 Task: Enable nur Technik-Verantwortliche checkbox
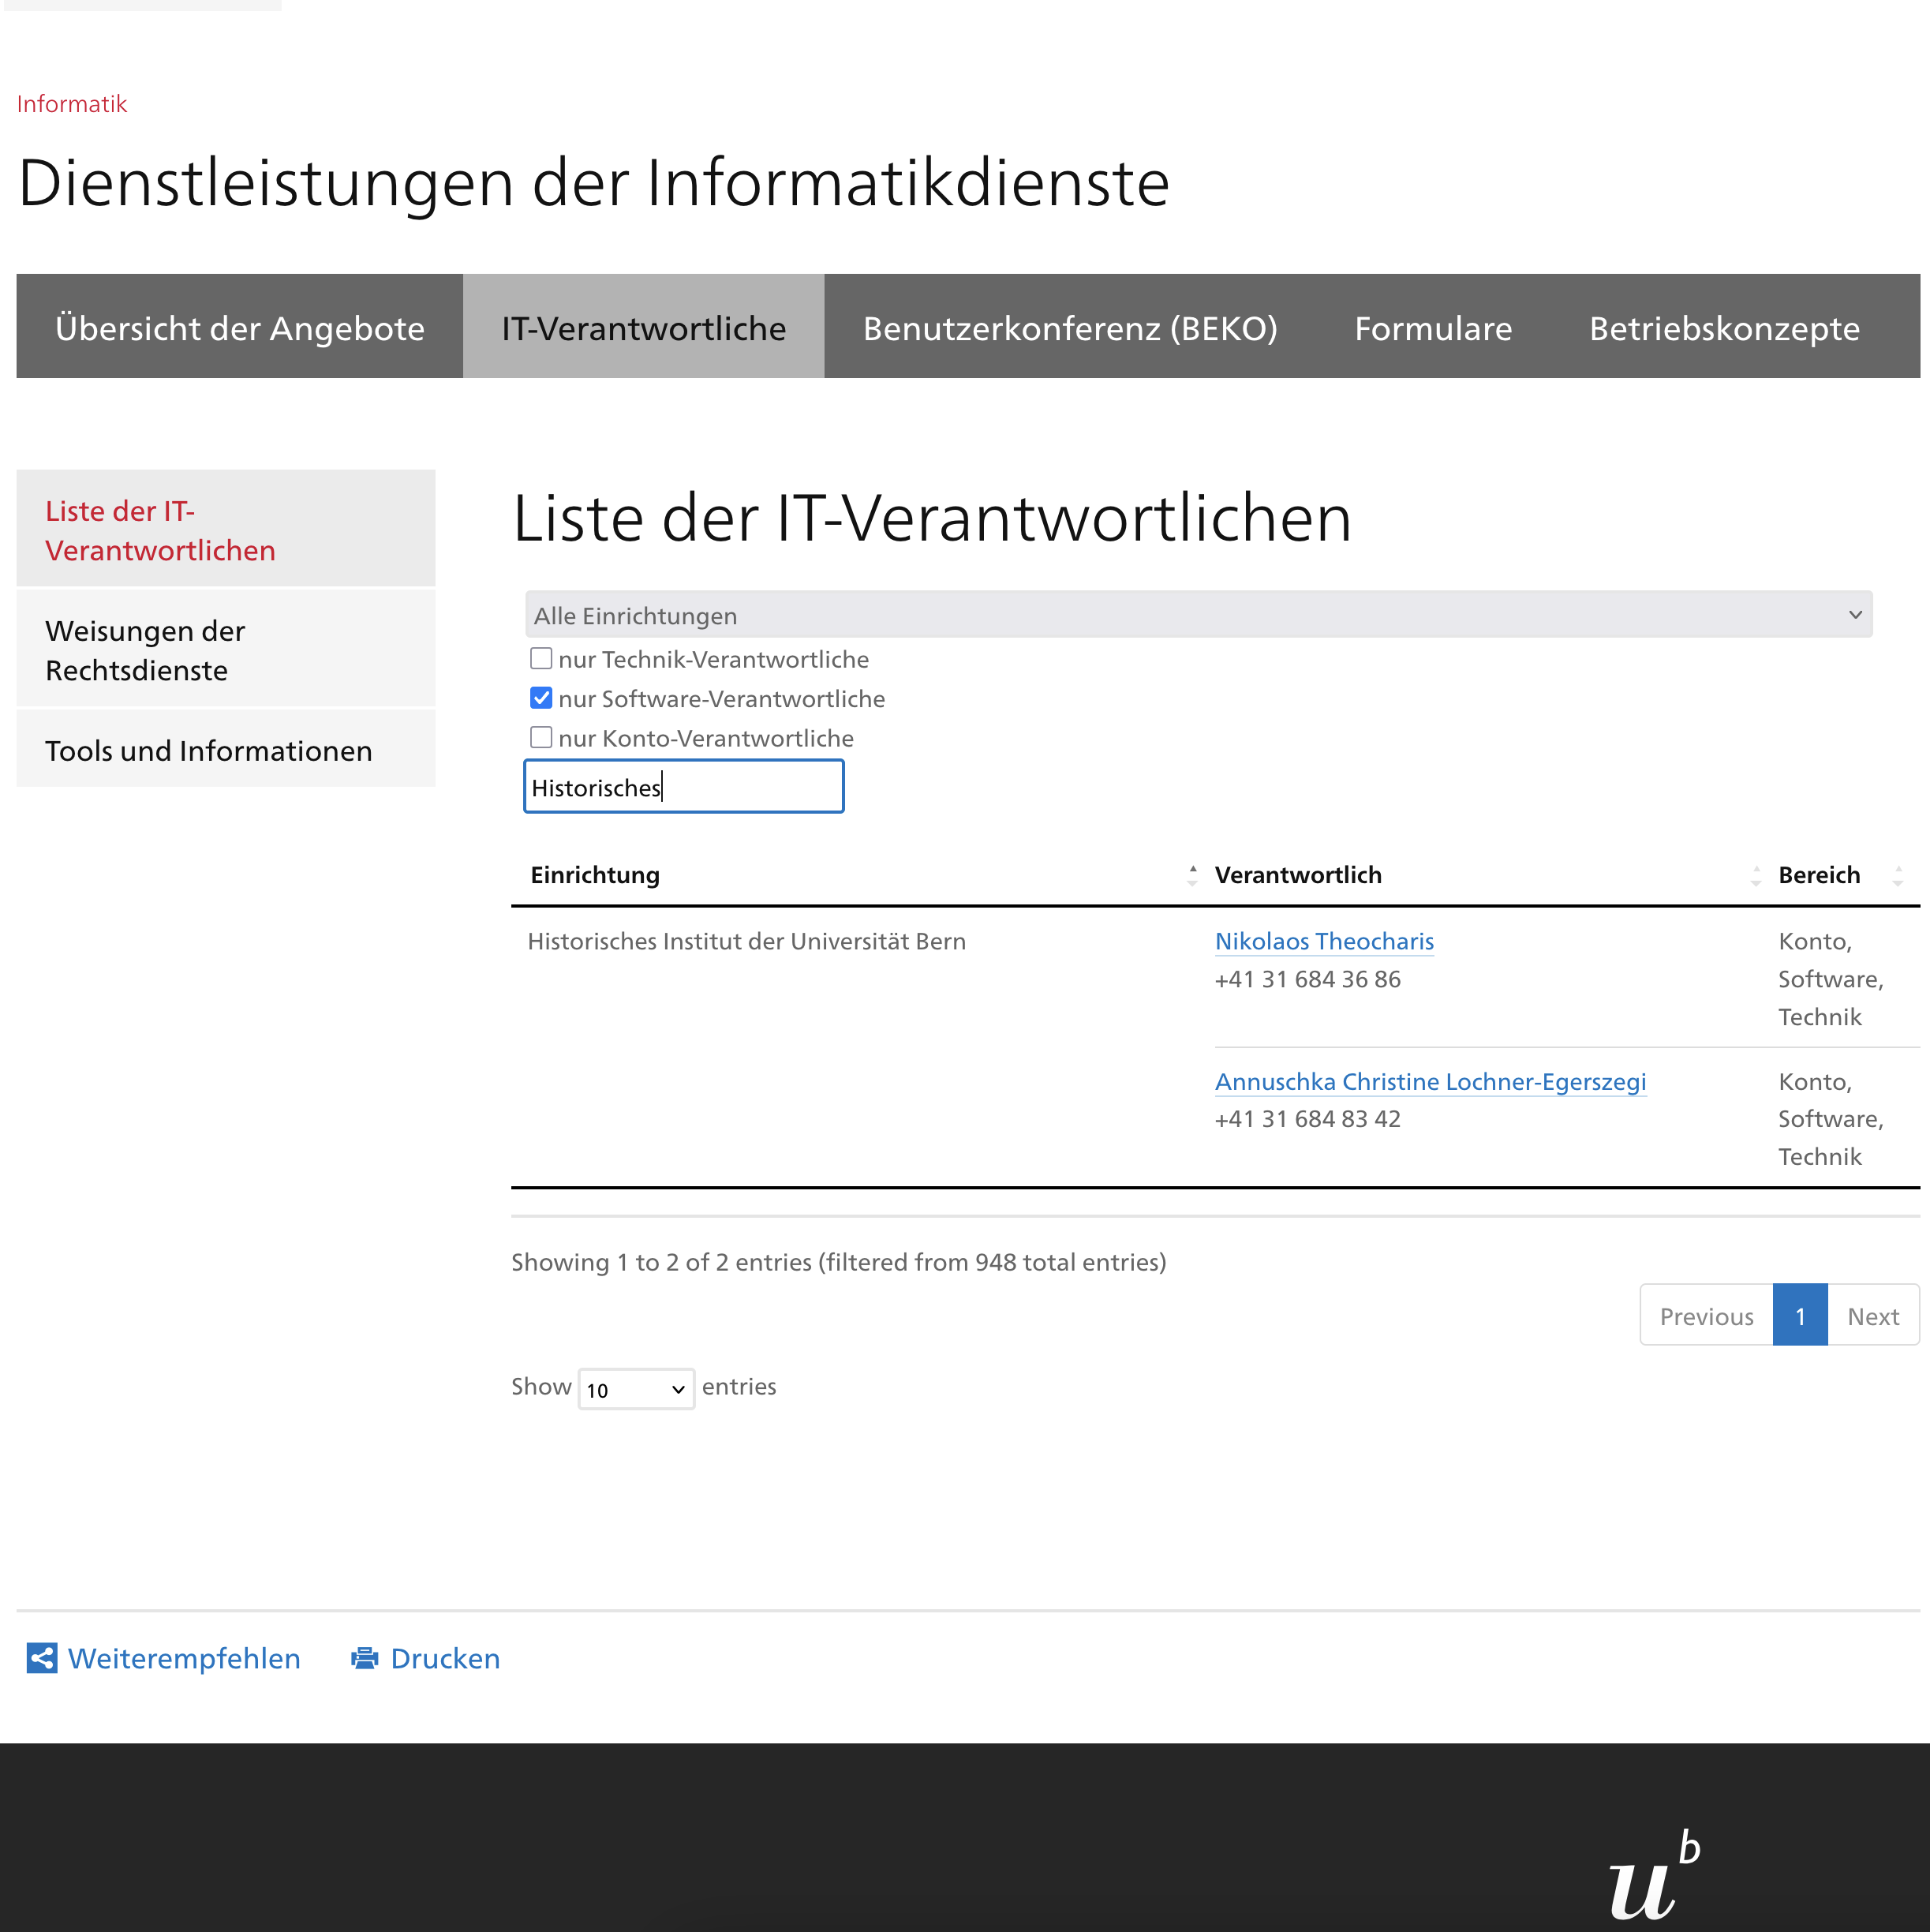point(541,658)
